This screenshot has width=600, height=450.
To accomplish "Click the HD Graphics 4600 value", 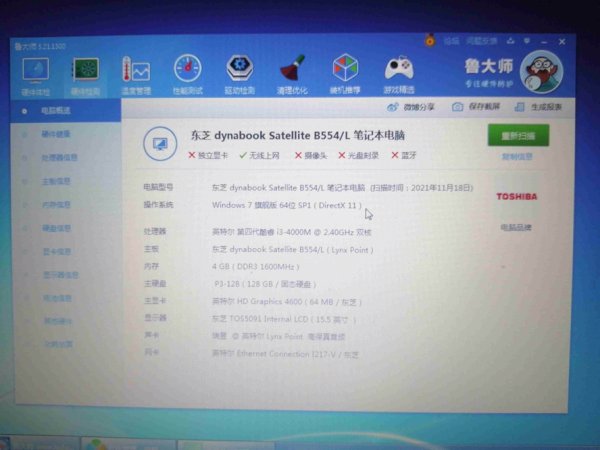I will (287, 302).
